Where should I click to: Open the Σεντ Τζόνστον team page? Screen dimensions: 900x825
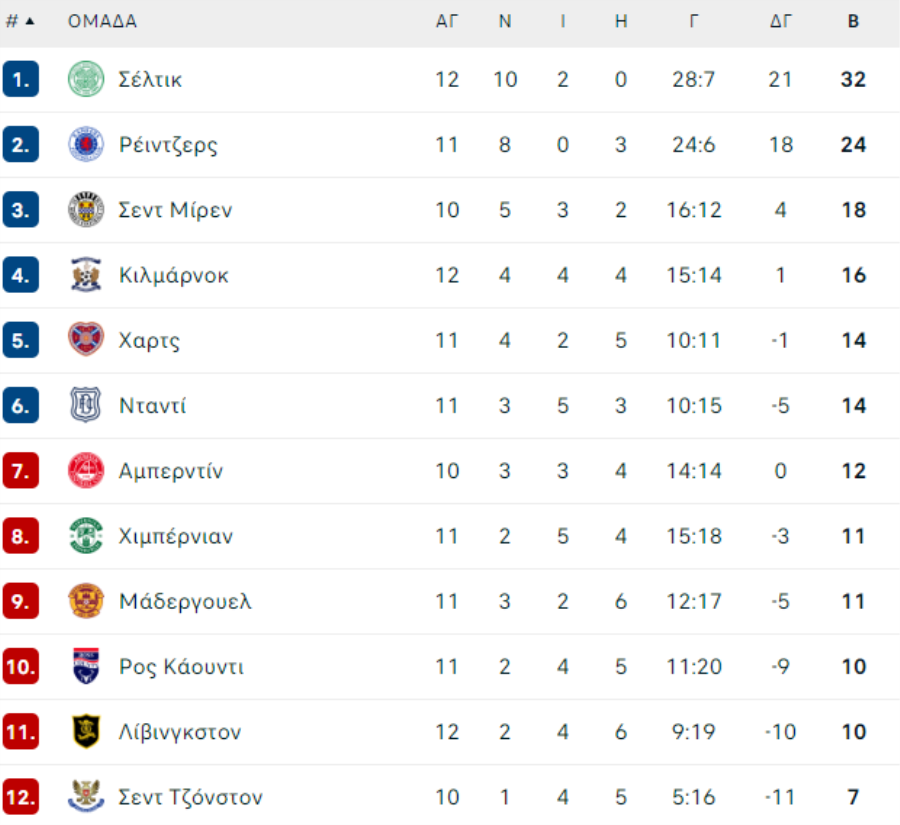190,797
